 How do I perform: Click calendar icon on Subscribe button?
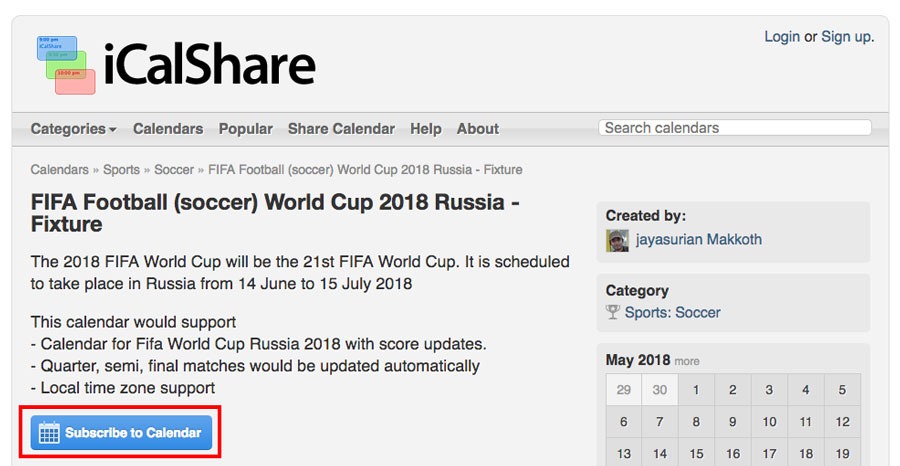pos(49,434)
